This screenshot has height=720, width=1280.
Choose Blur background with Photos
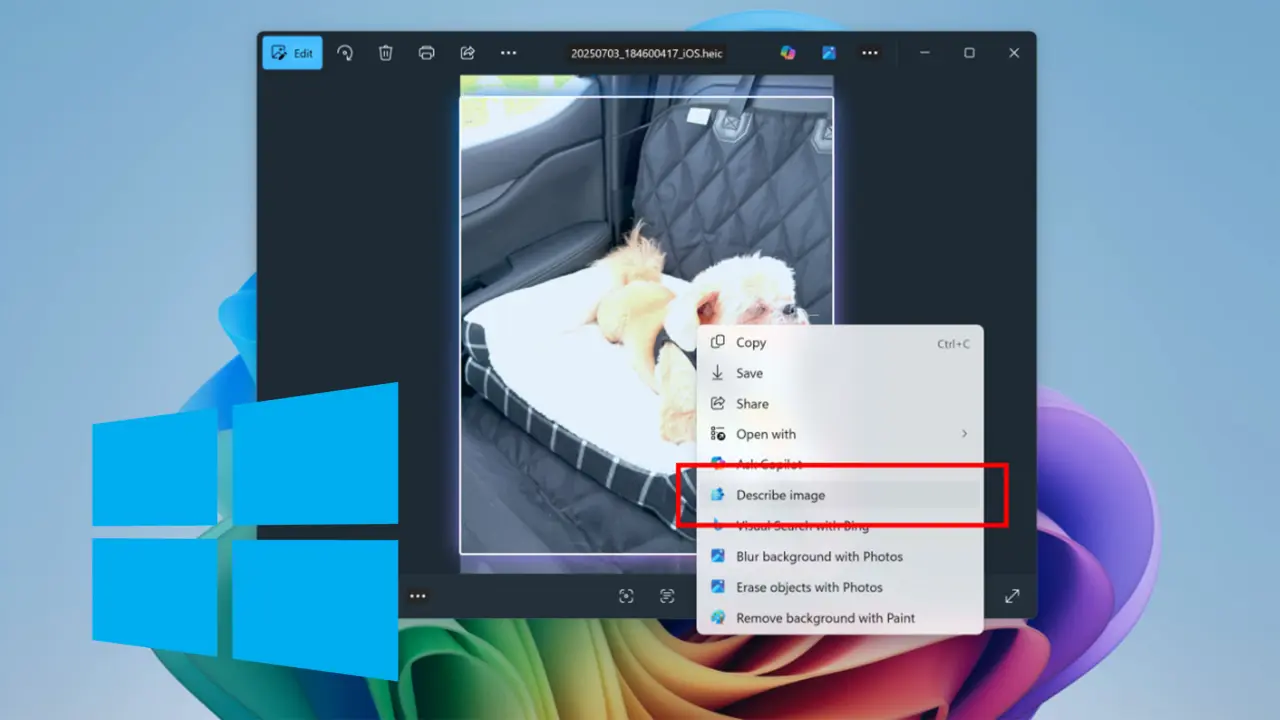point(819,556)
